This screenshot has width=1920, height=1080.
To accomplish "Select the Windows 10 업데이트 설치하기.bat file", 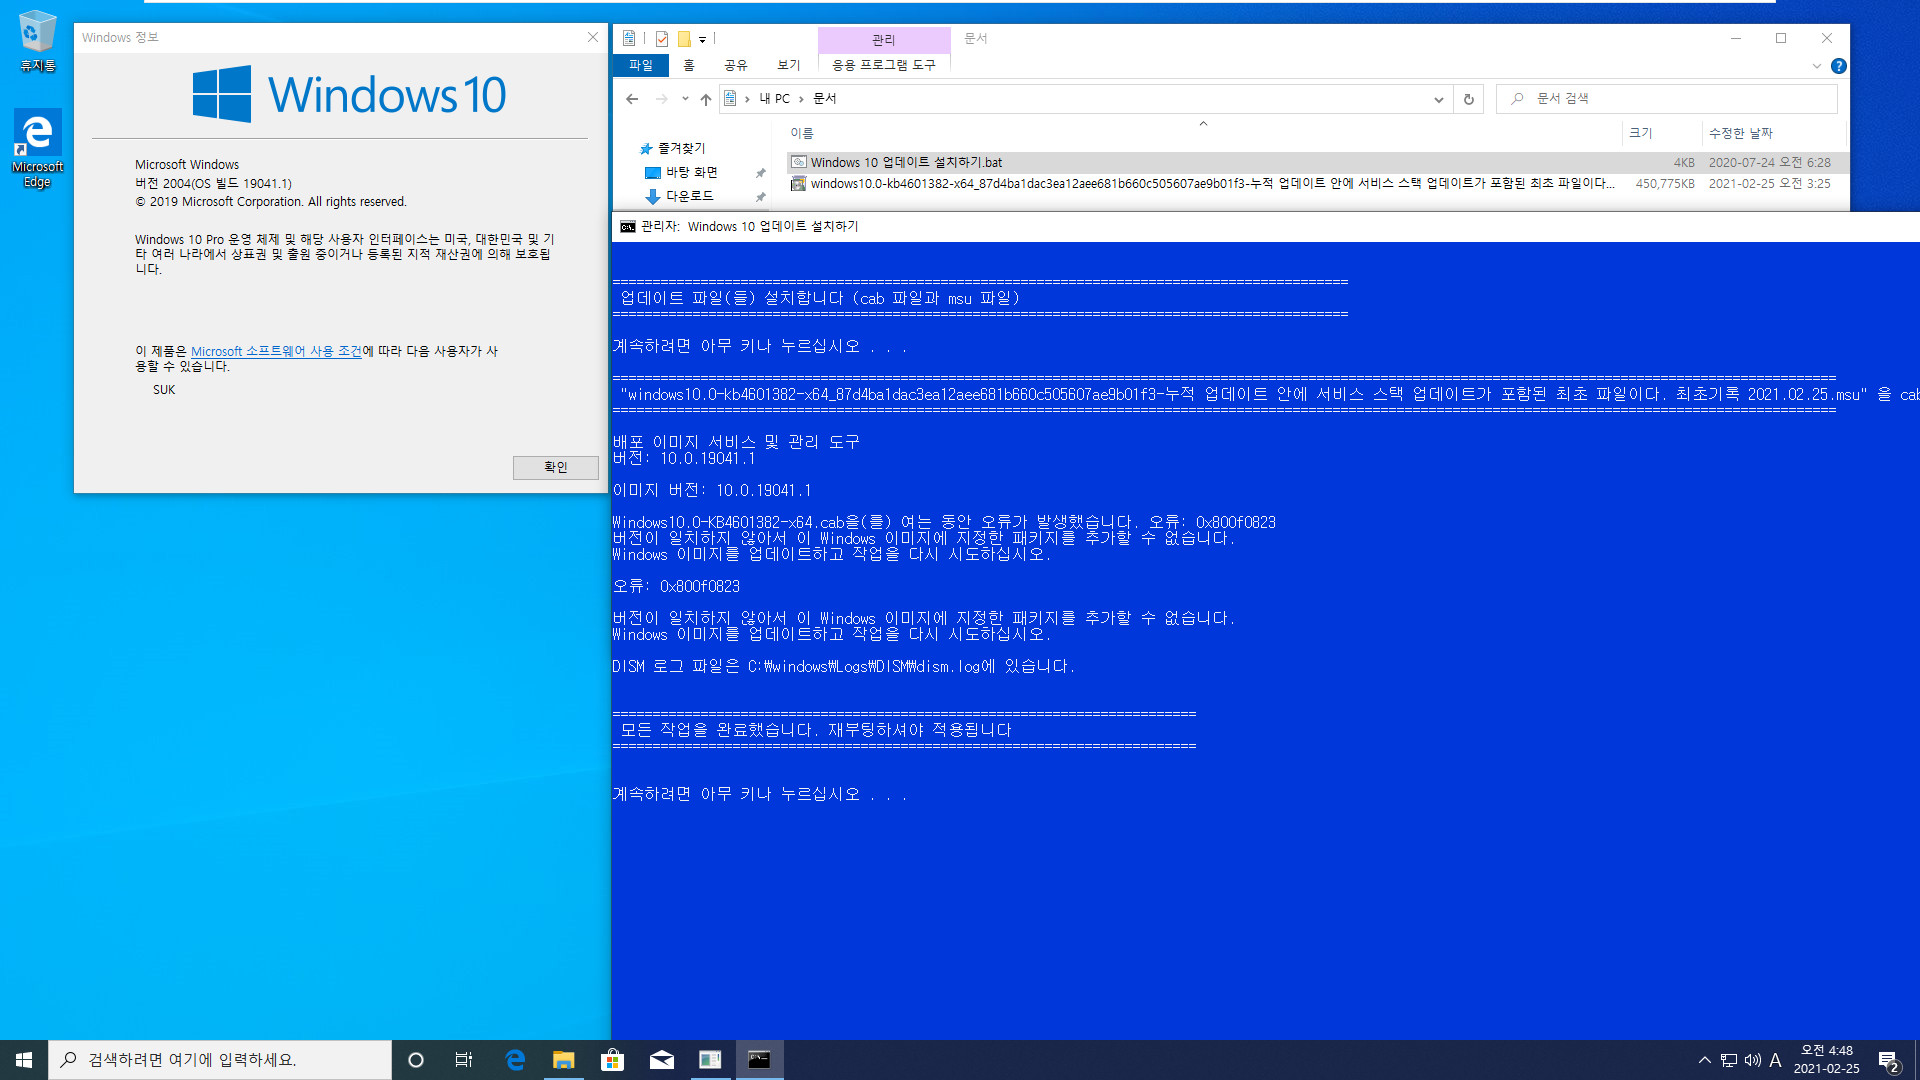I will click(x=1317, y=162).
